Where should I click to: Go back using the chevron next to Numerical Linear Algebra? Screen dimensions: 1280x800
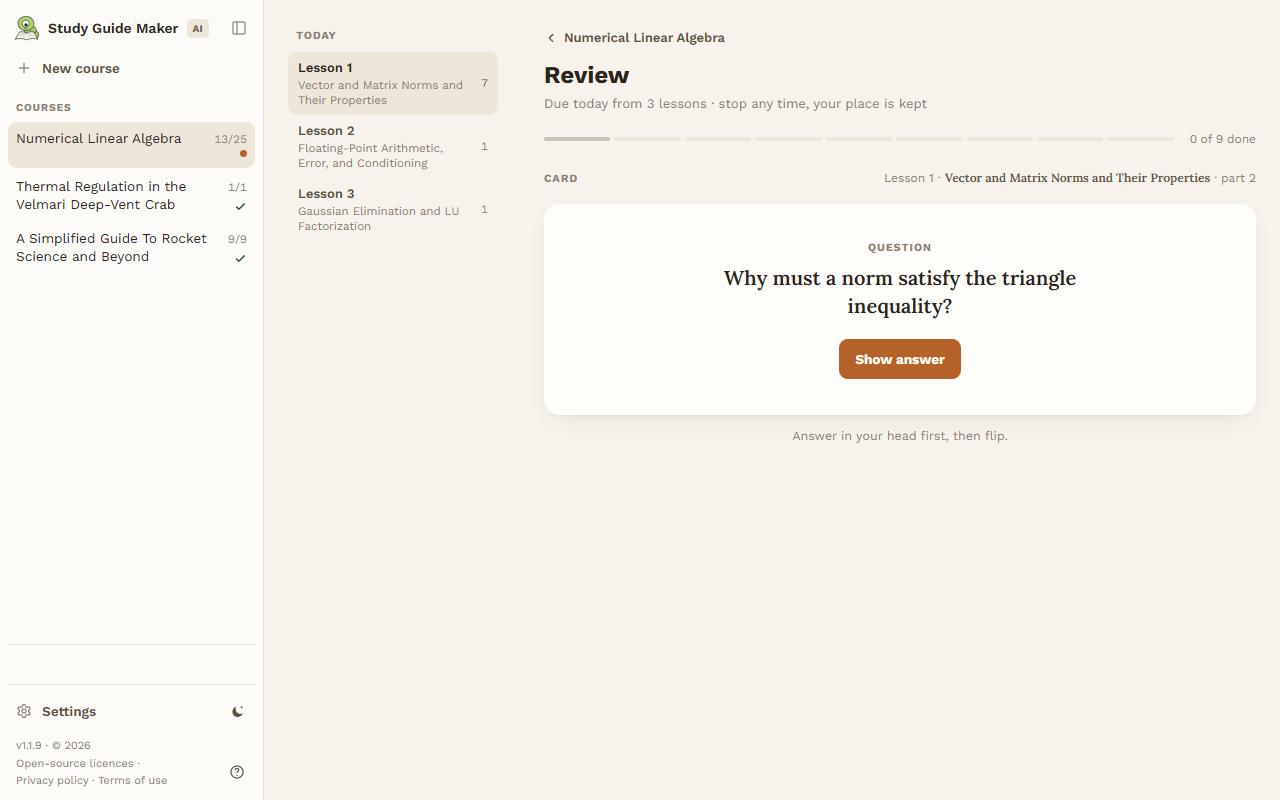551,38
